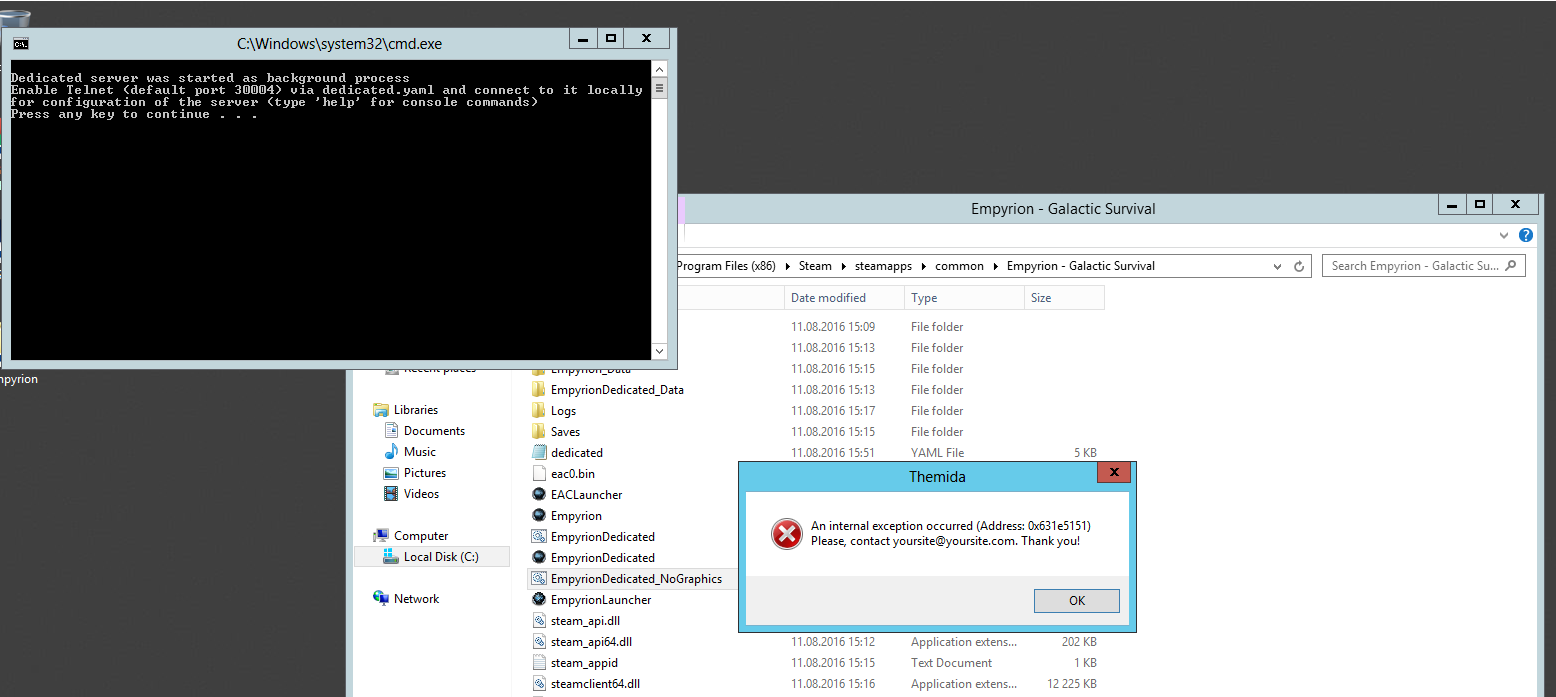Click the Documents library icon

[392, 431]
